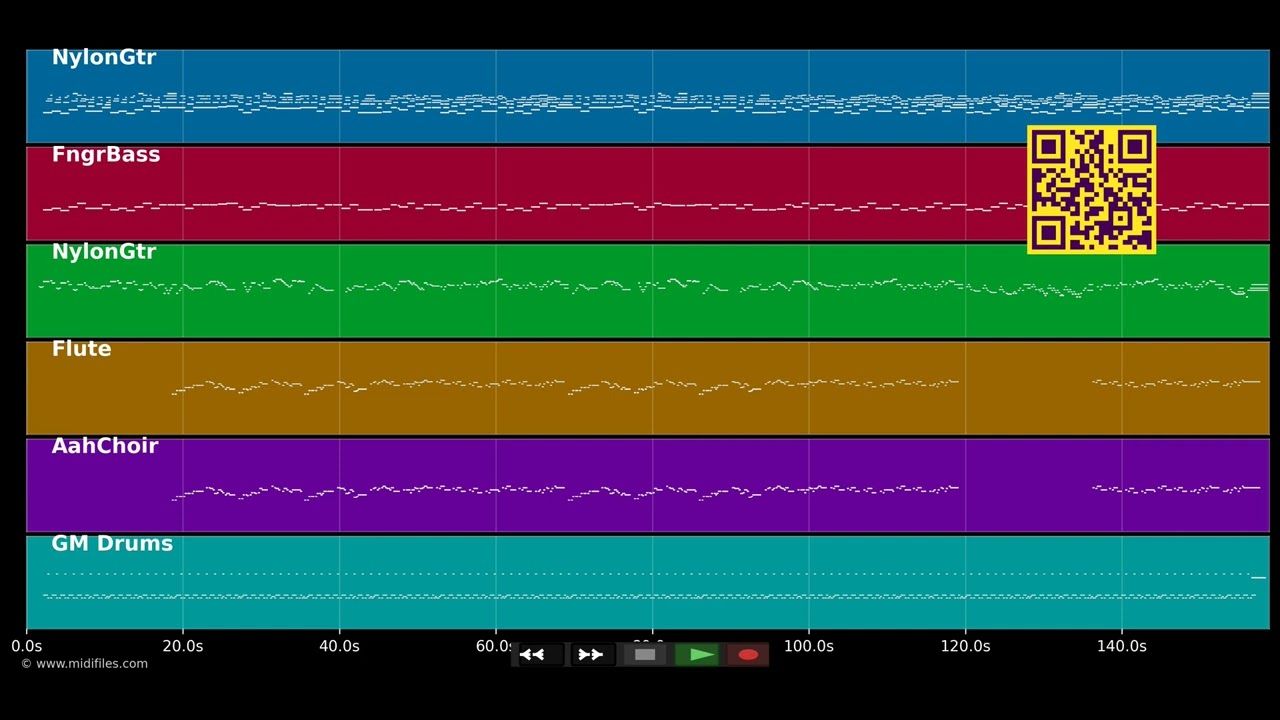This screenshot has height=720, width=1280.
Task: Click the 100.0s timeline marker
Action: point(808,646)
